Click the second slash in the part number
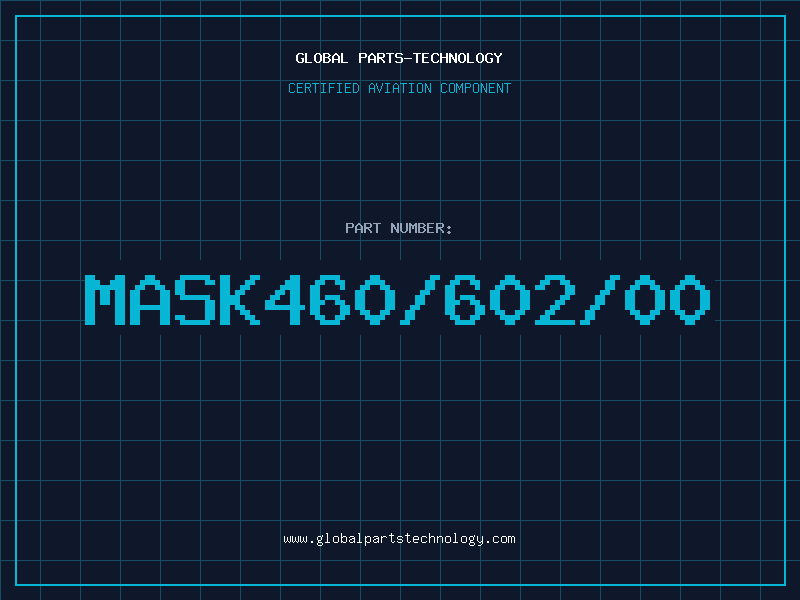This screenshot has width=800, height=600. 600,300
